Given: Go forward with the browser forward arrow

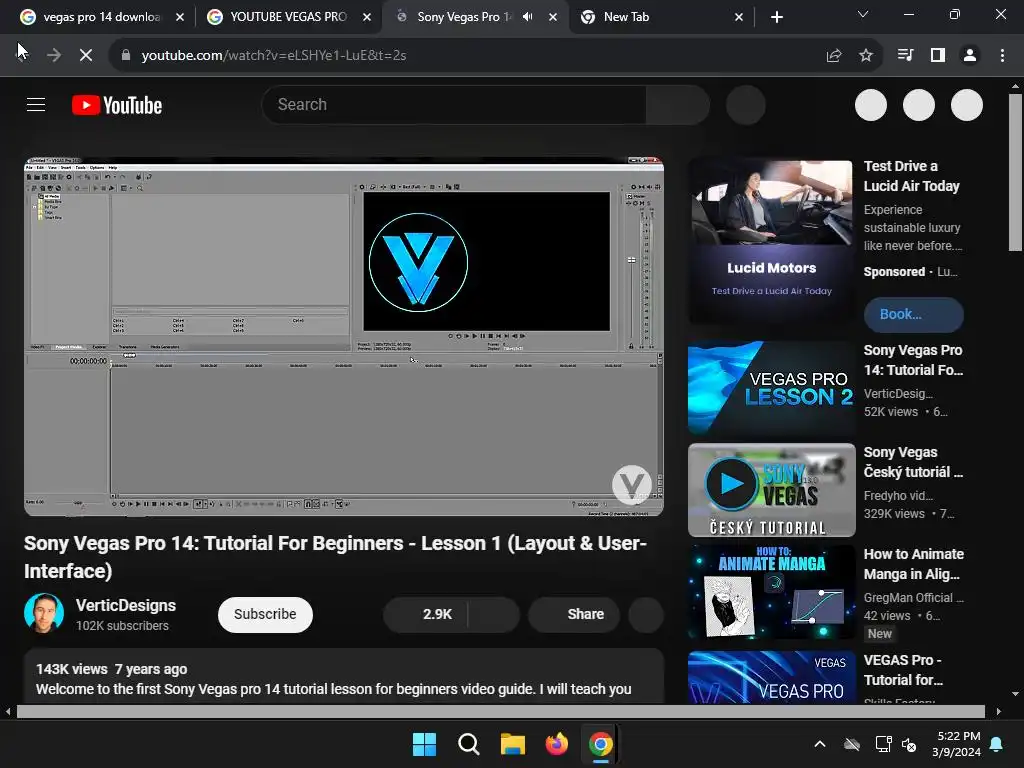Looking at the screenshot, I should point(54,56).
